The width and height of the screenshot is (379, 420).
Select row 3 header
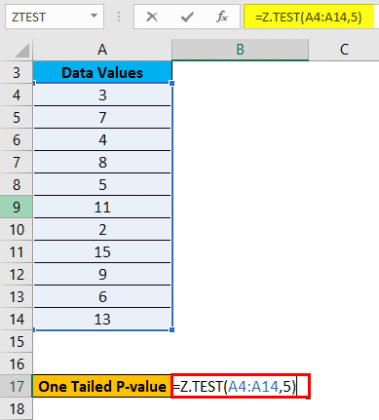(x=16, y=72)
